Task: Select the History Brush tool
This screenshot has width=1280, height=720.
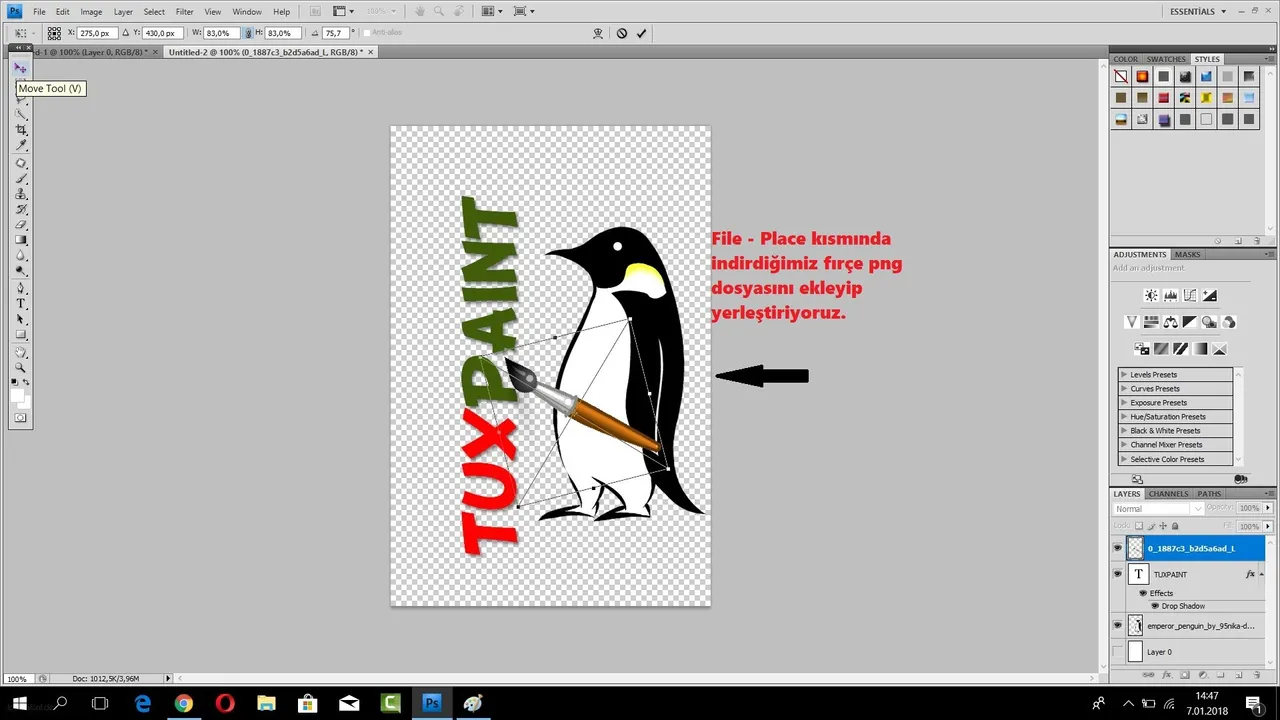Action: (x=20, y=210)
